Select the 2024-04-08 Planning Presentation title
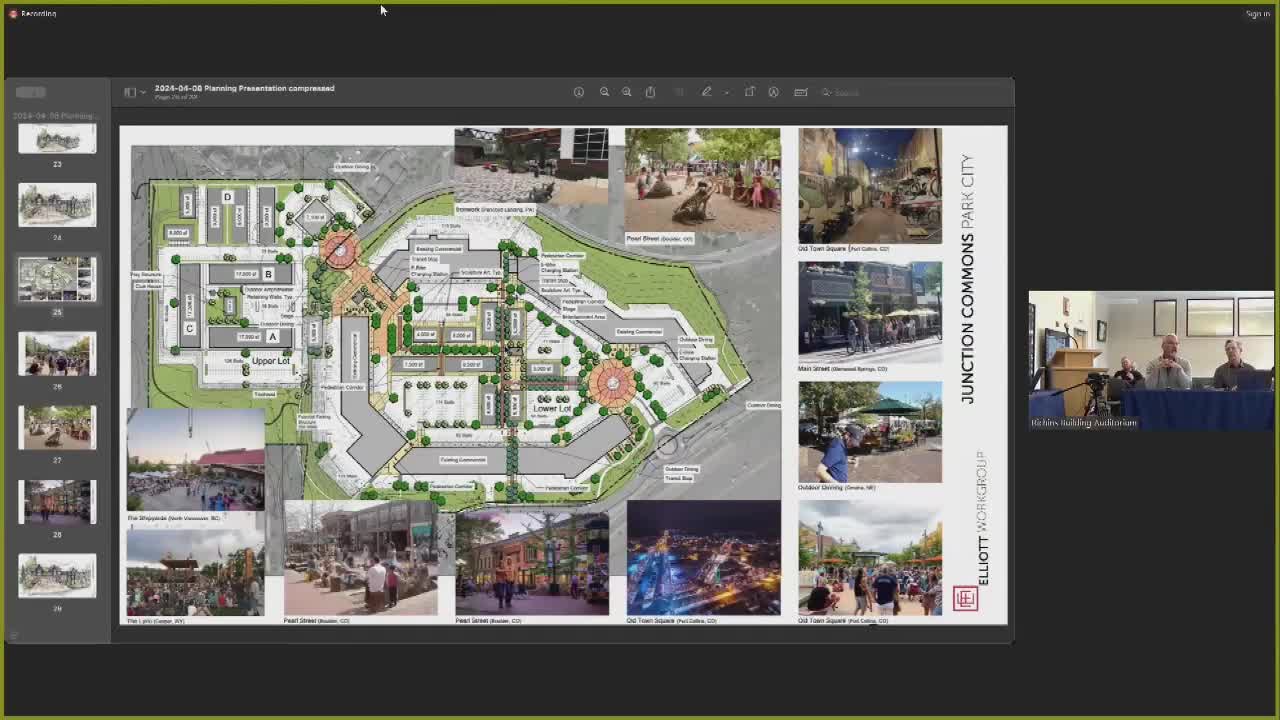The image size is (1280, 720). 245,88
